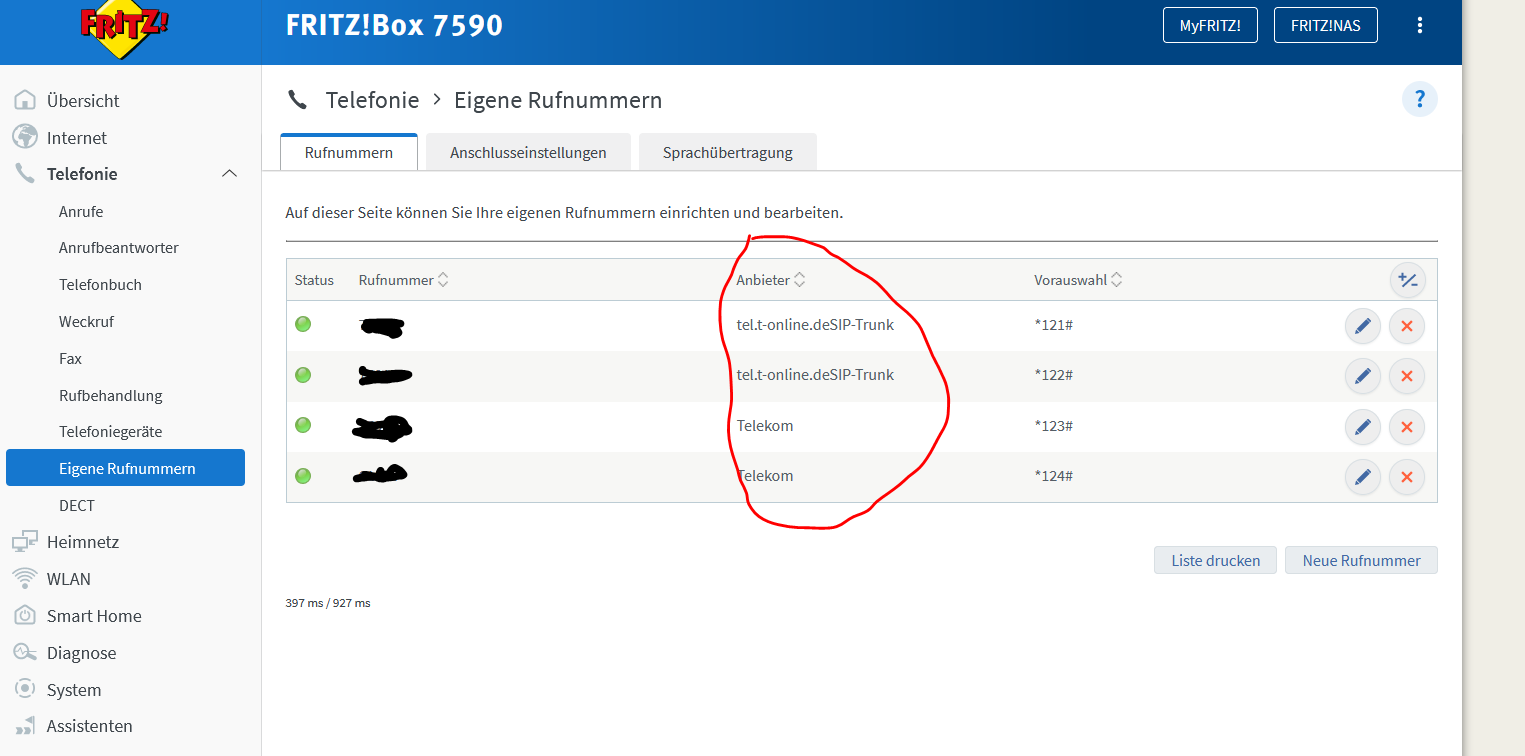1525x756 pixels.
Task: Open Assistenten menu entry
Action: pos(90,726)
